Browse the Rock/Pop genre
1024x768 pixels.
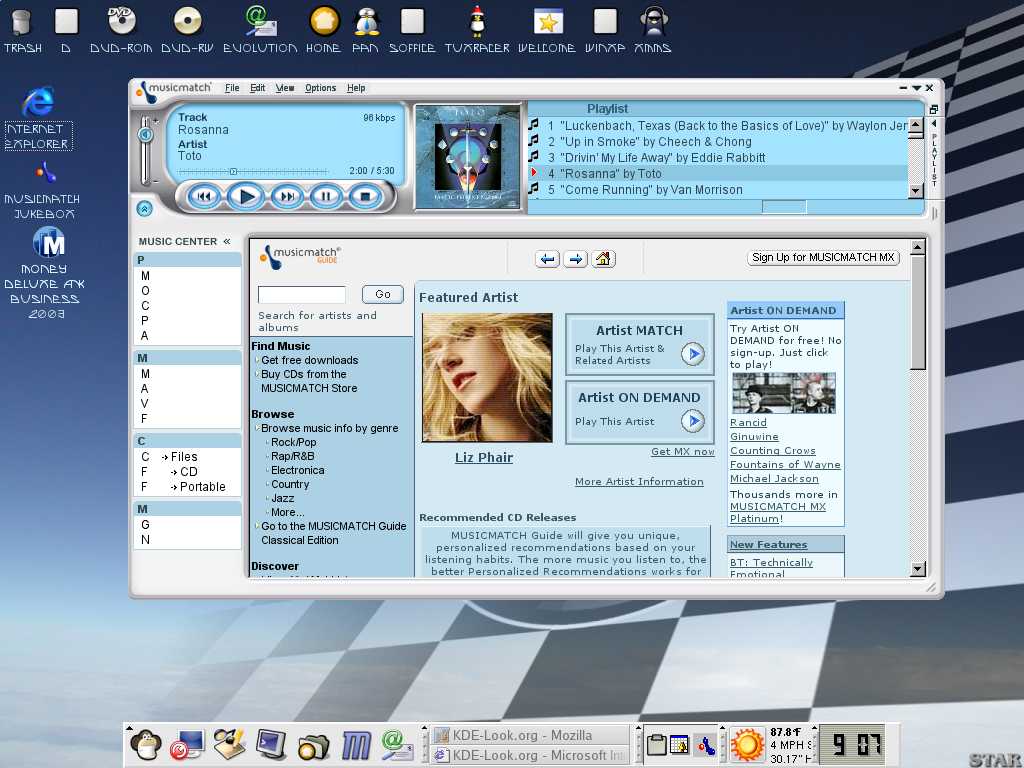click(294, 442)
